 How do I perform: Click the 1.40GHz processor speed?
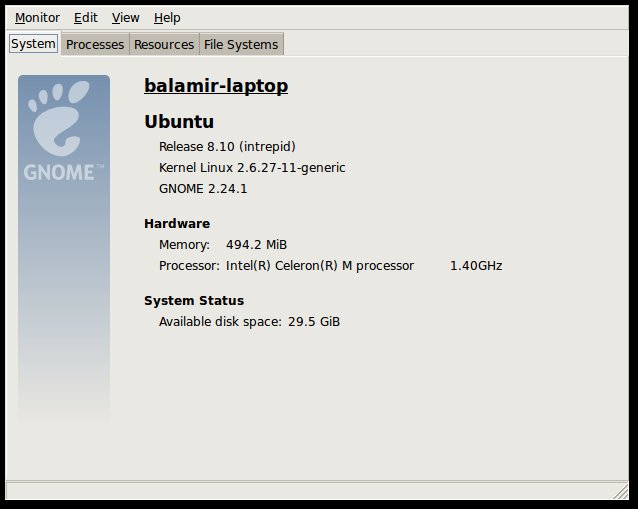476,266
